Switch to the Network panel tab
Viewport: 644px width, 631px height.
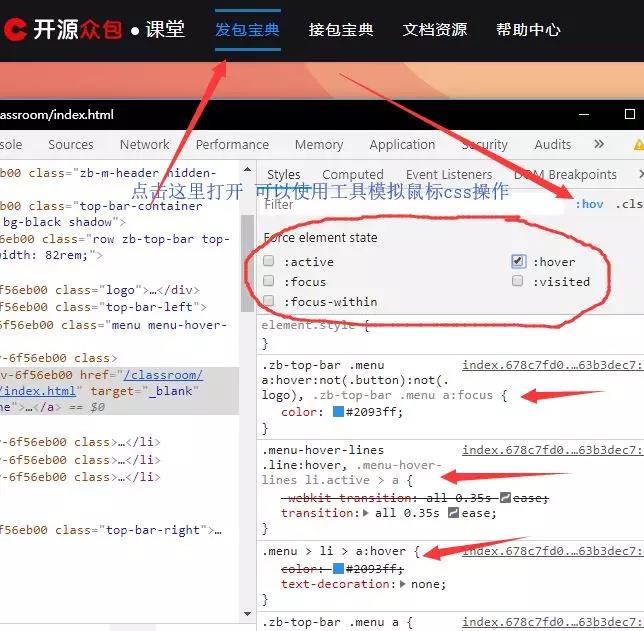tap(145, 145)
